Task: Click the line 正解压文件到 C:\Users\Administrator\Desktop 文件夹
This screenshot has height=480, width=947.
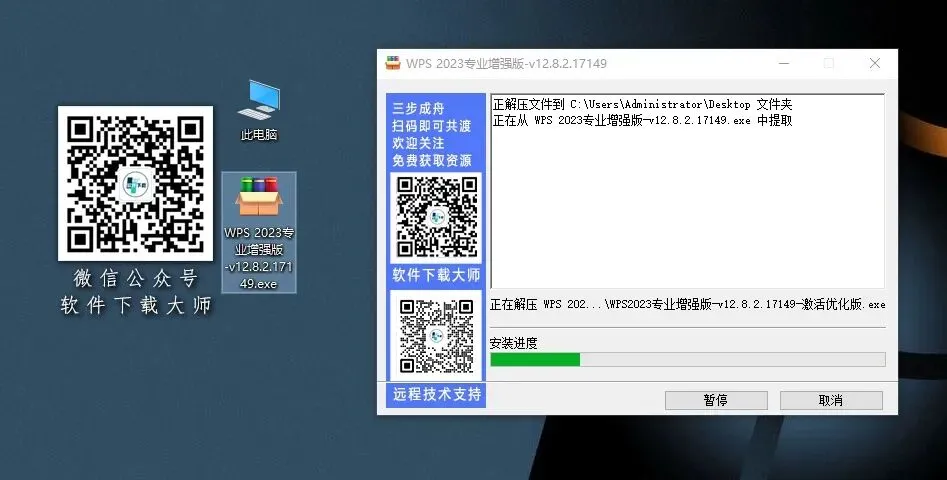Action: coord(642,104)
